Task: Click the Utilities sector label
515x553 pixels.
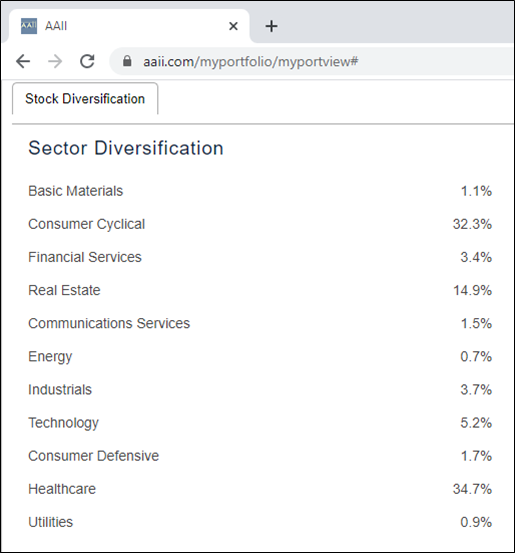Action: click(50, 522)
